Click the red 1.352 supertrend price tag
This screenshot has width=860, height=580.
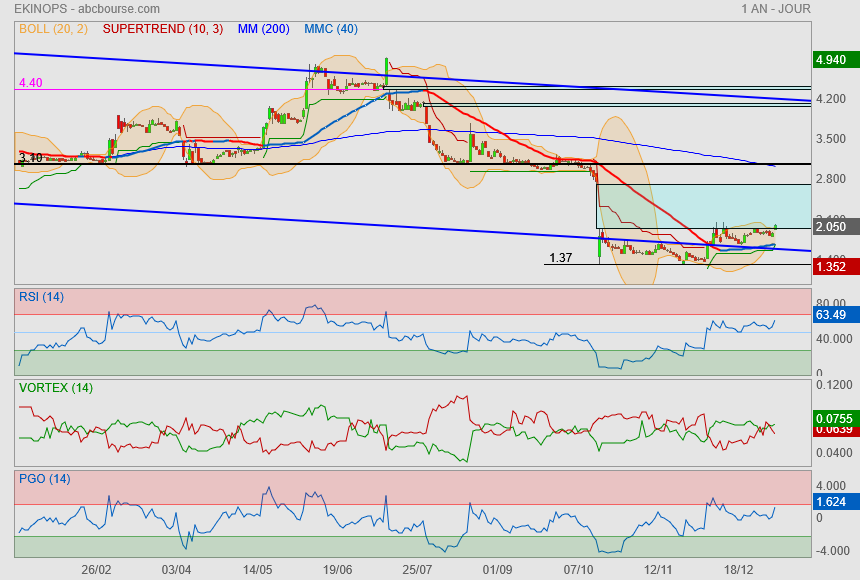tap(832, 266)
